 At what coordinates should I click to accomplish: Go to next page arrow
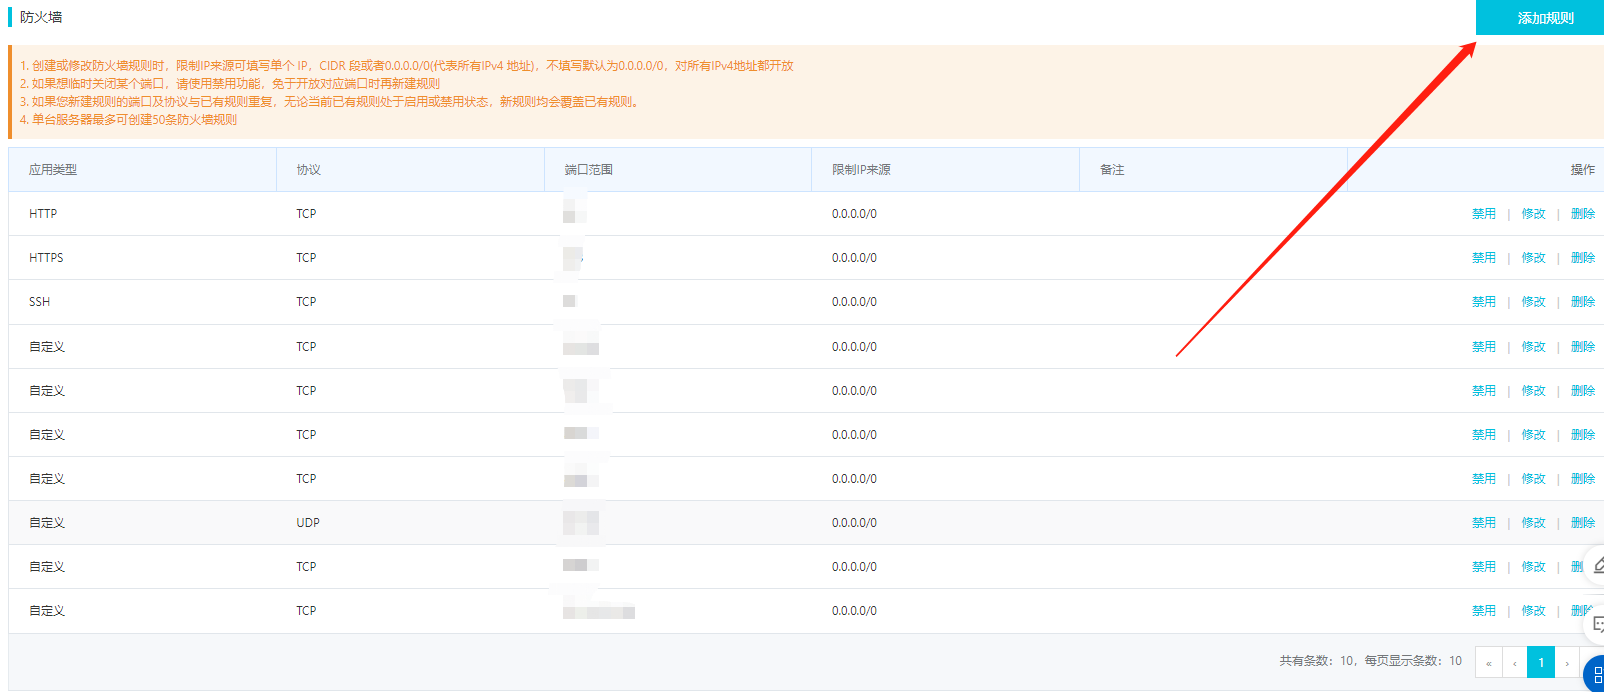(x=1567, y=662)
